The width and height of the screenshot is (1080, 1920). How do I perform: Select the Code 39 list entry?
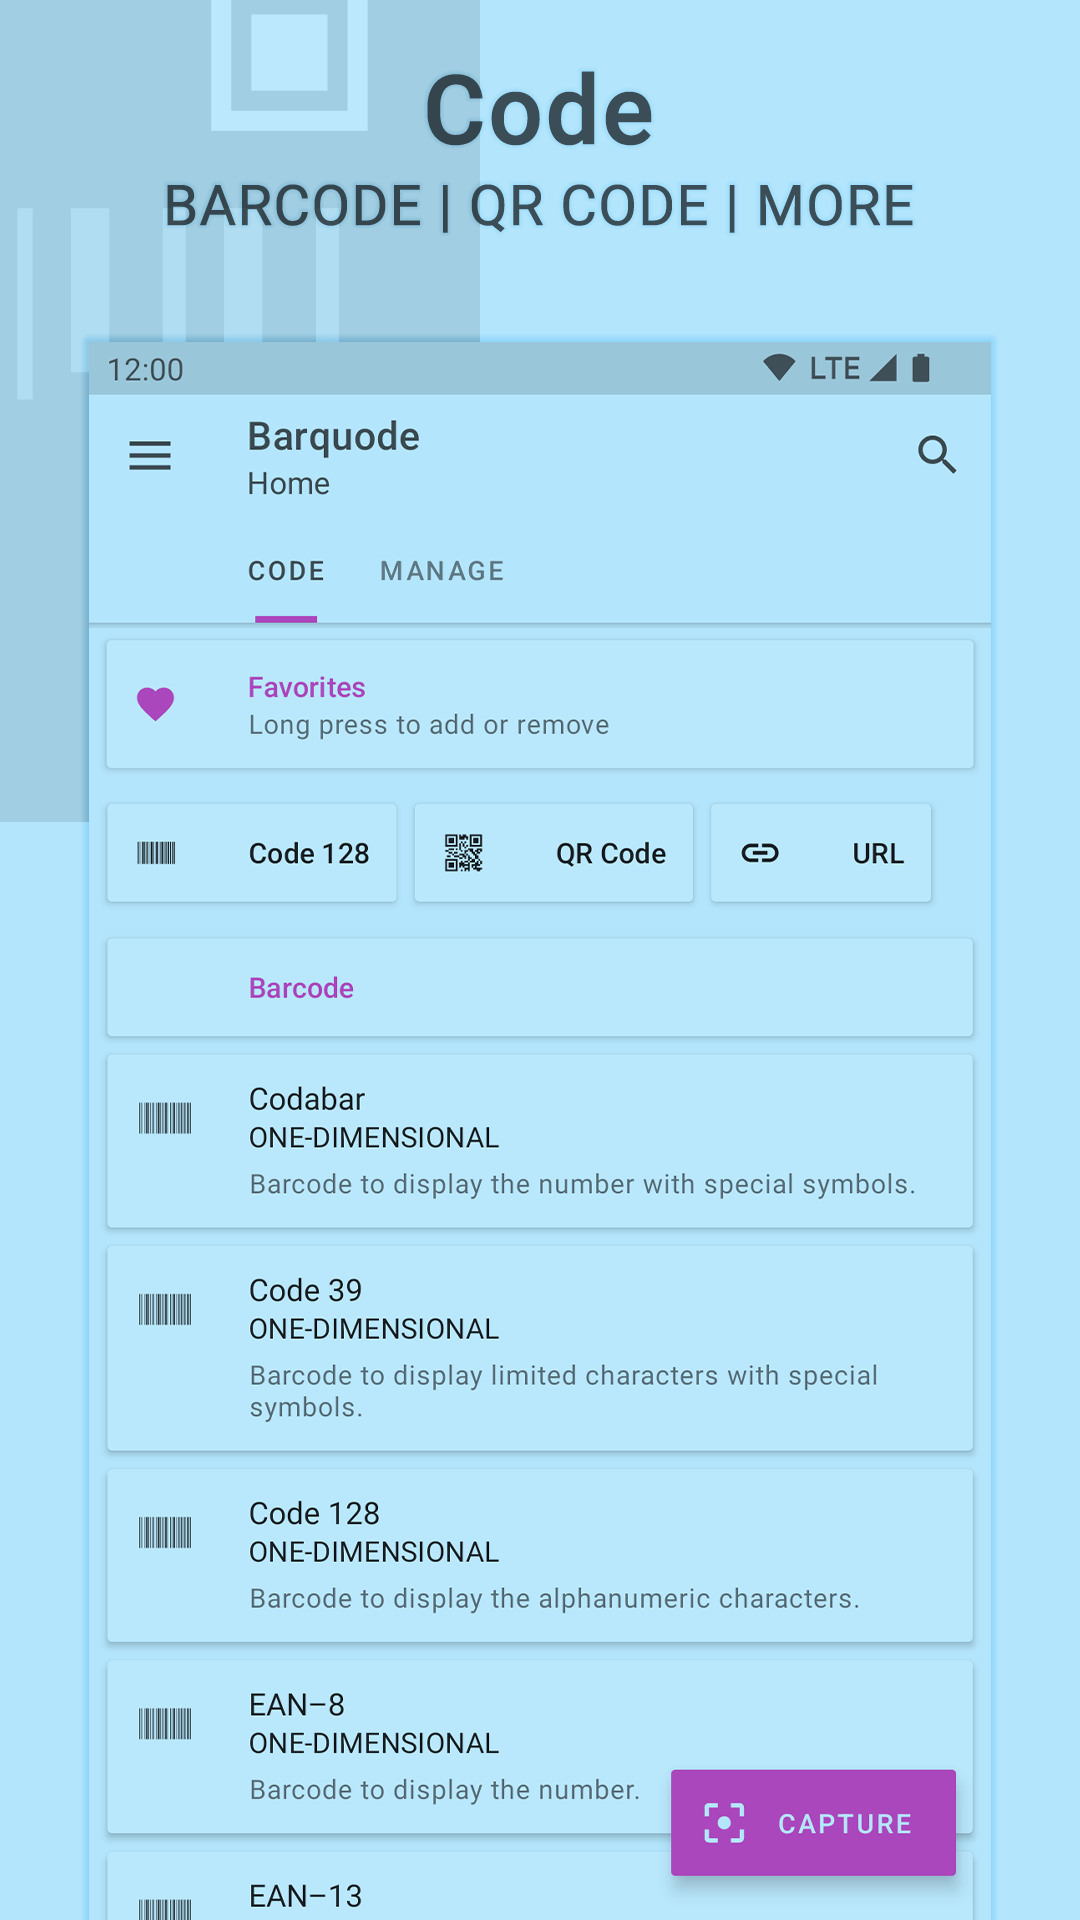tap(540, 1348)
